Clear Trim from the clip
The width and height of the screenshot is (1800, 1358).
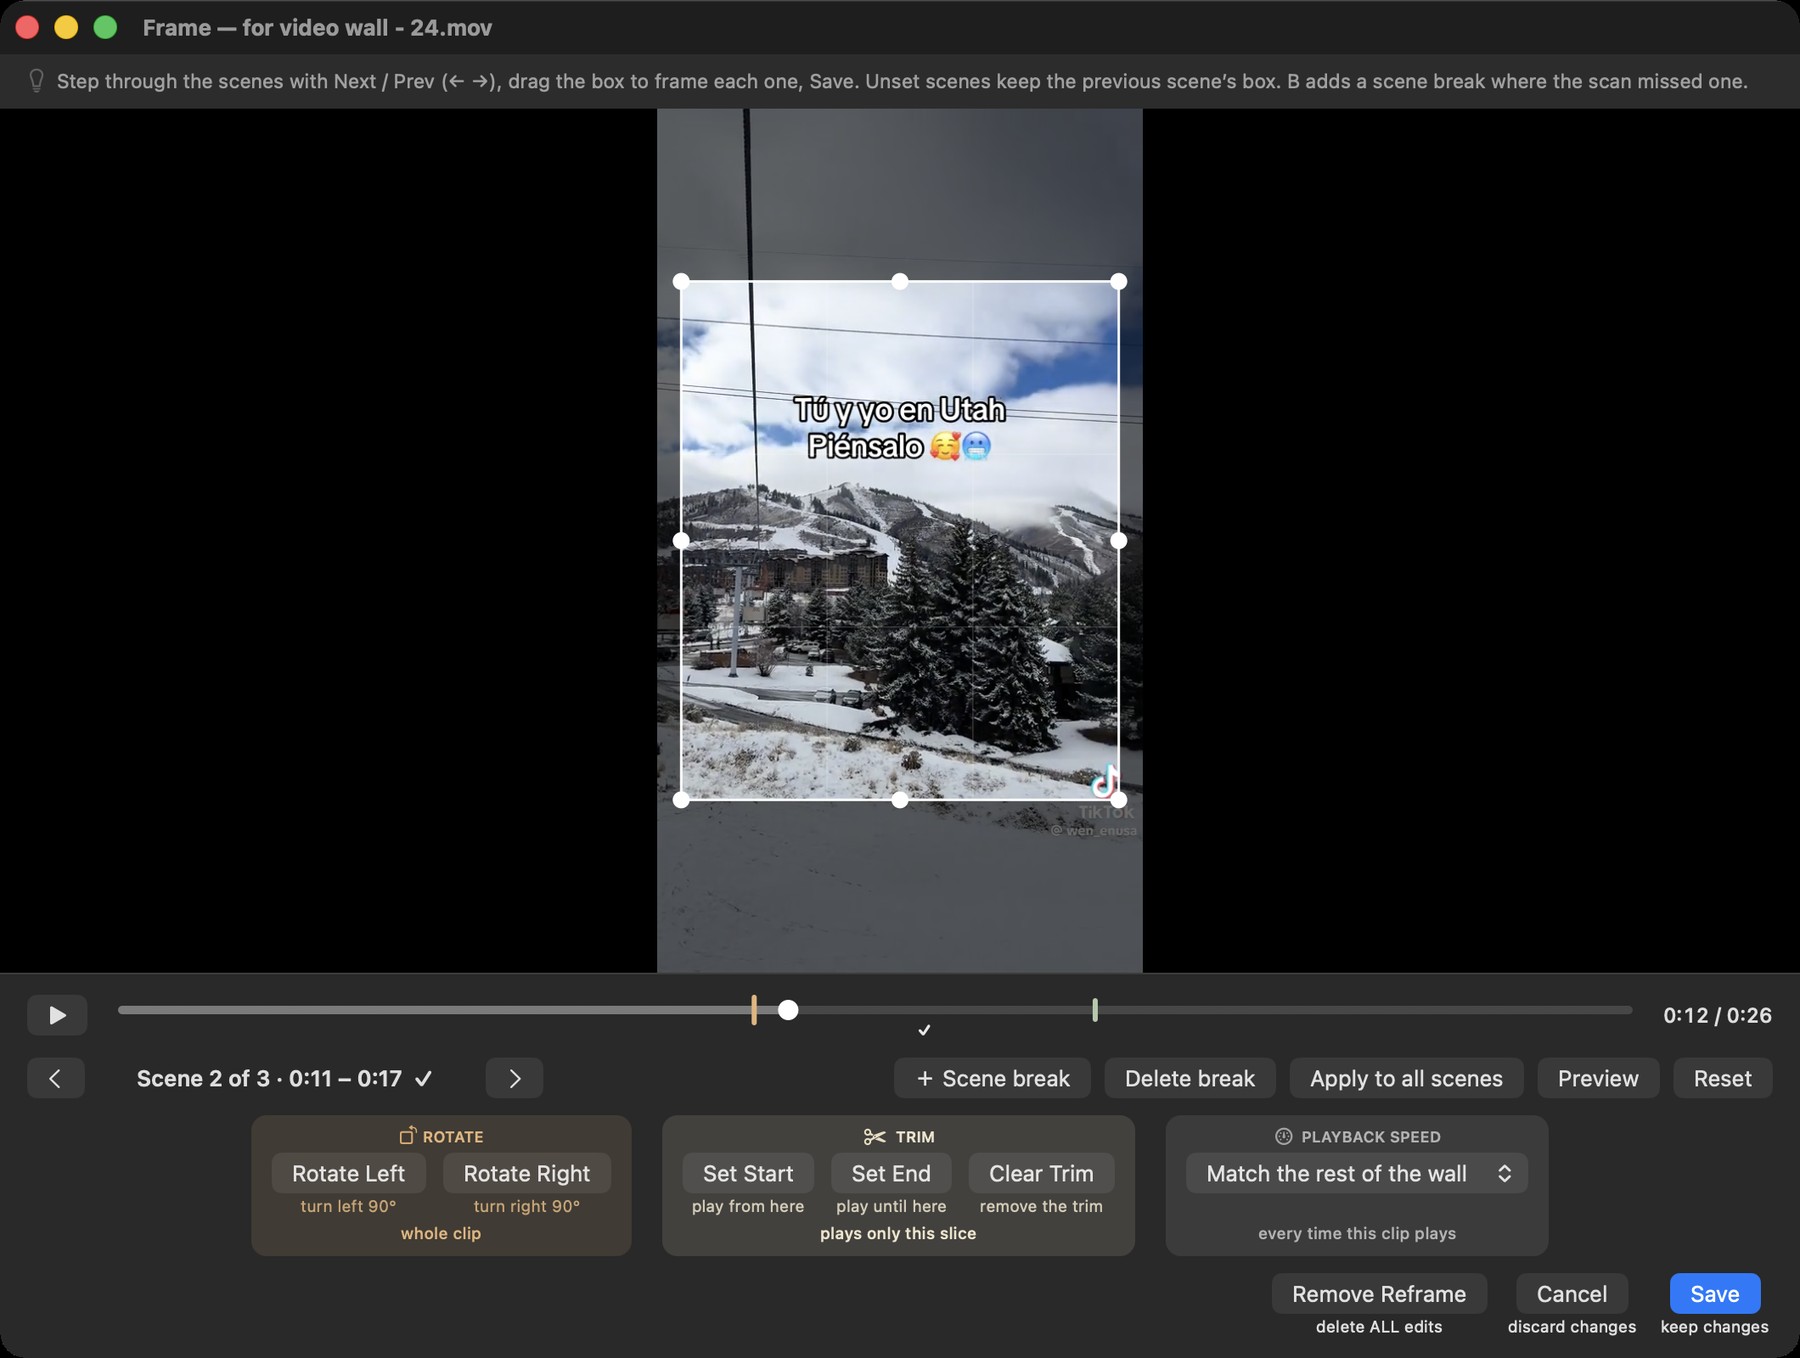[1041, 1173]
